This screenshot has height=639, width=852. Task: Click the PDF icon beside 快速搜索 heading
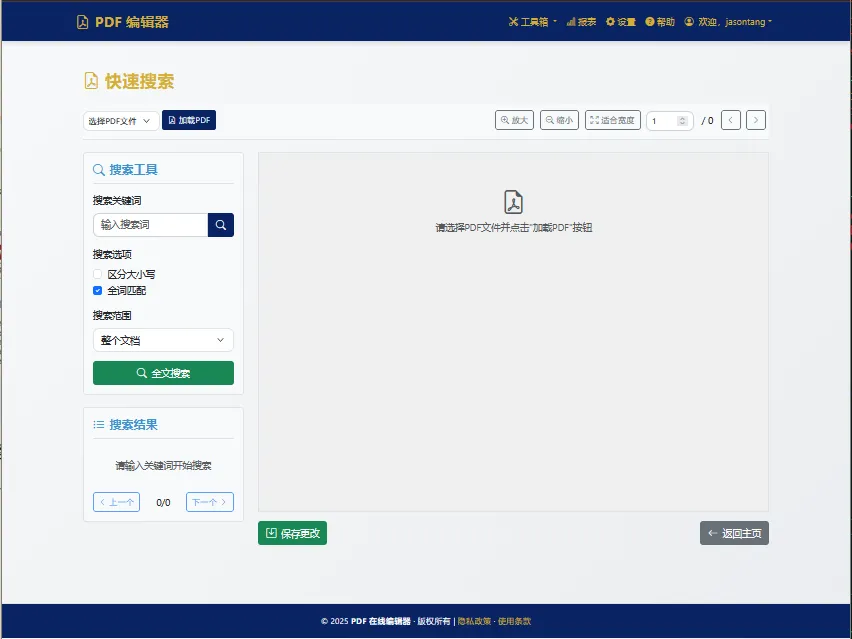[x=91, y=81]
